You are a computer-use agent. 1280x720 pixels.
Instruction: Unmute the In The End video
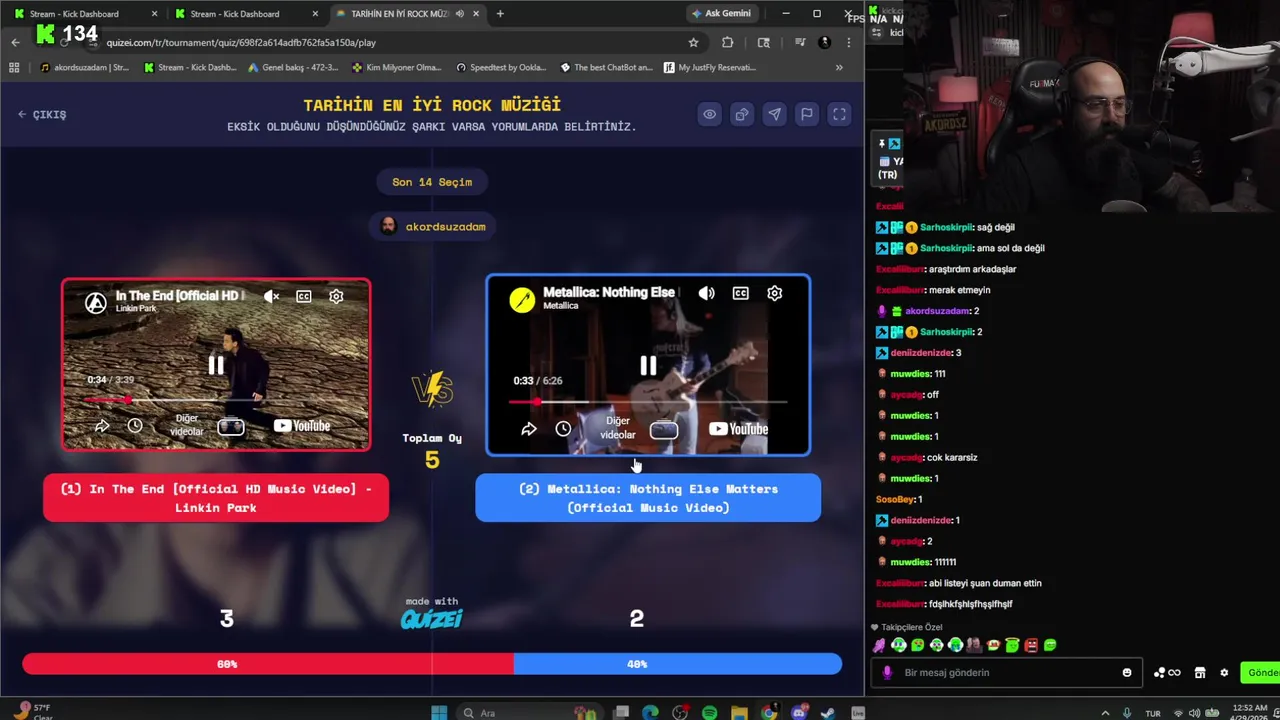point(271,296)
